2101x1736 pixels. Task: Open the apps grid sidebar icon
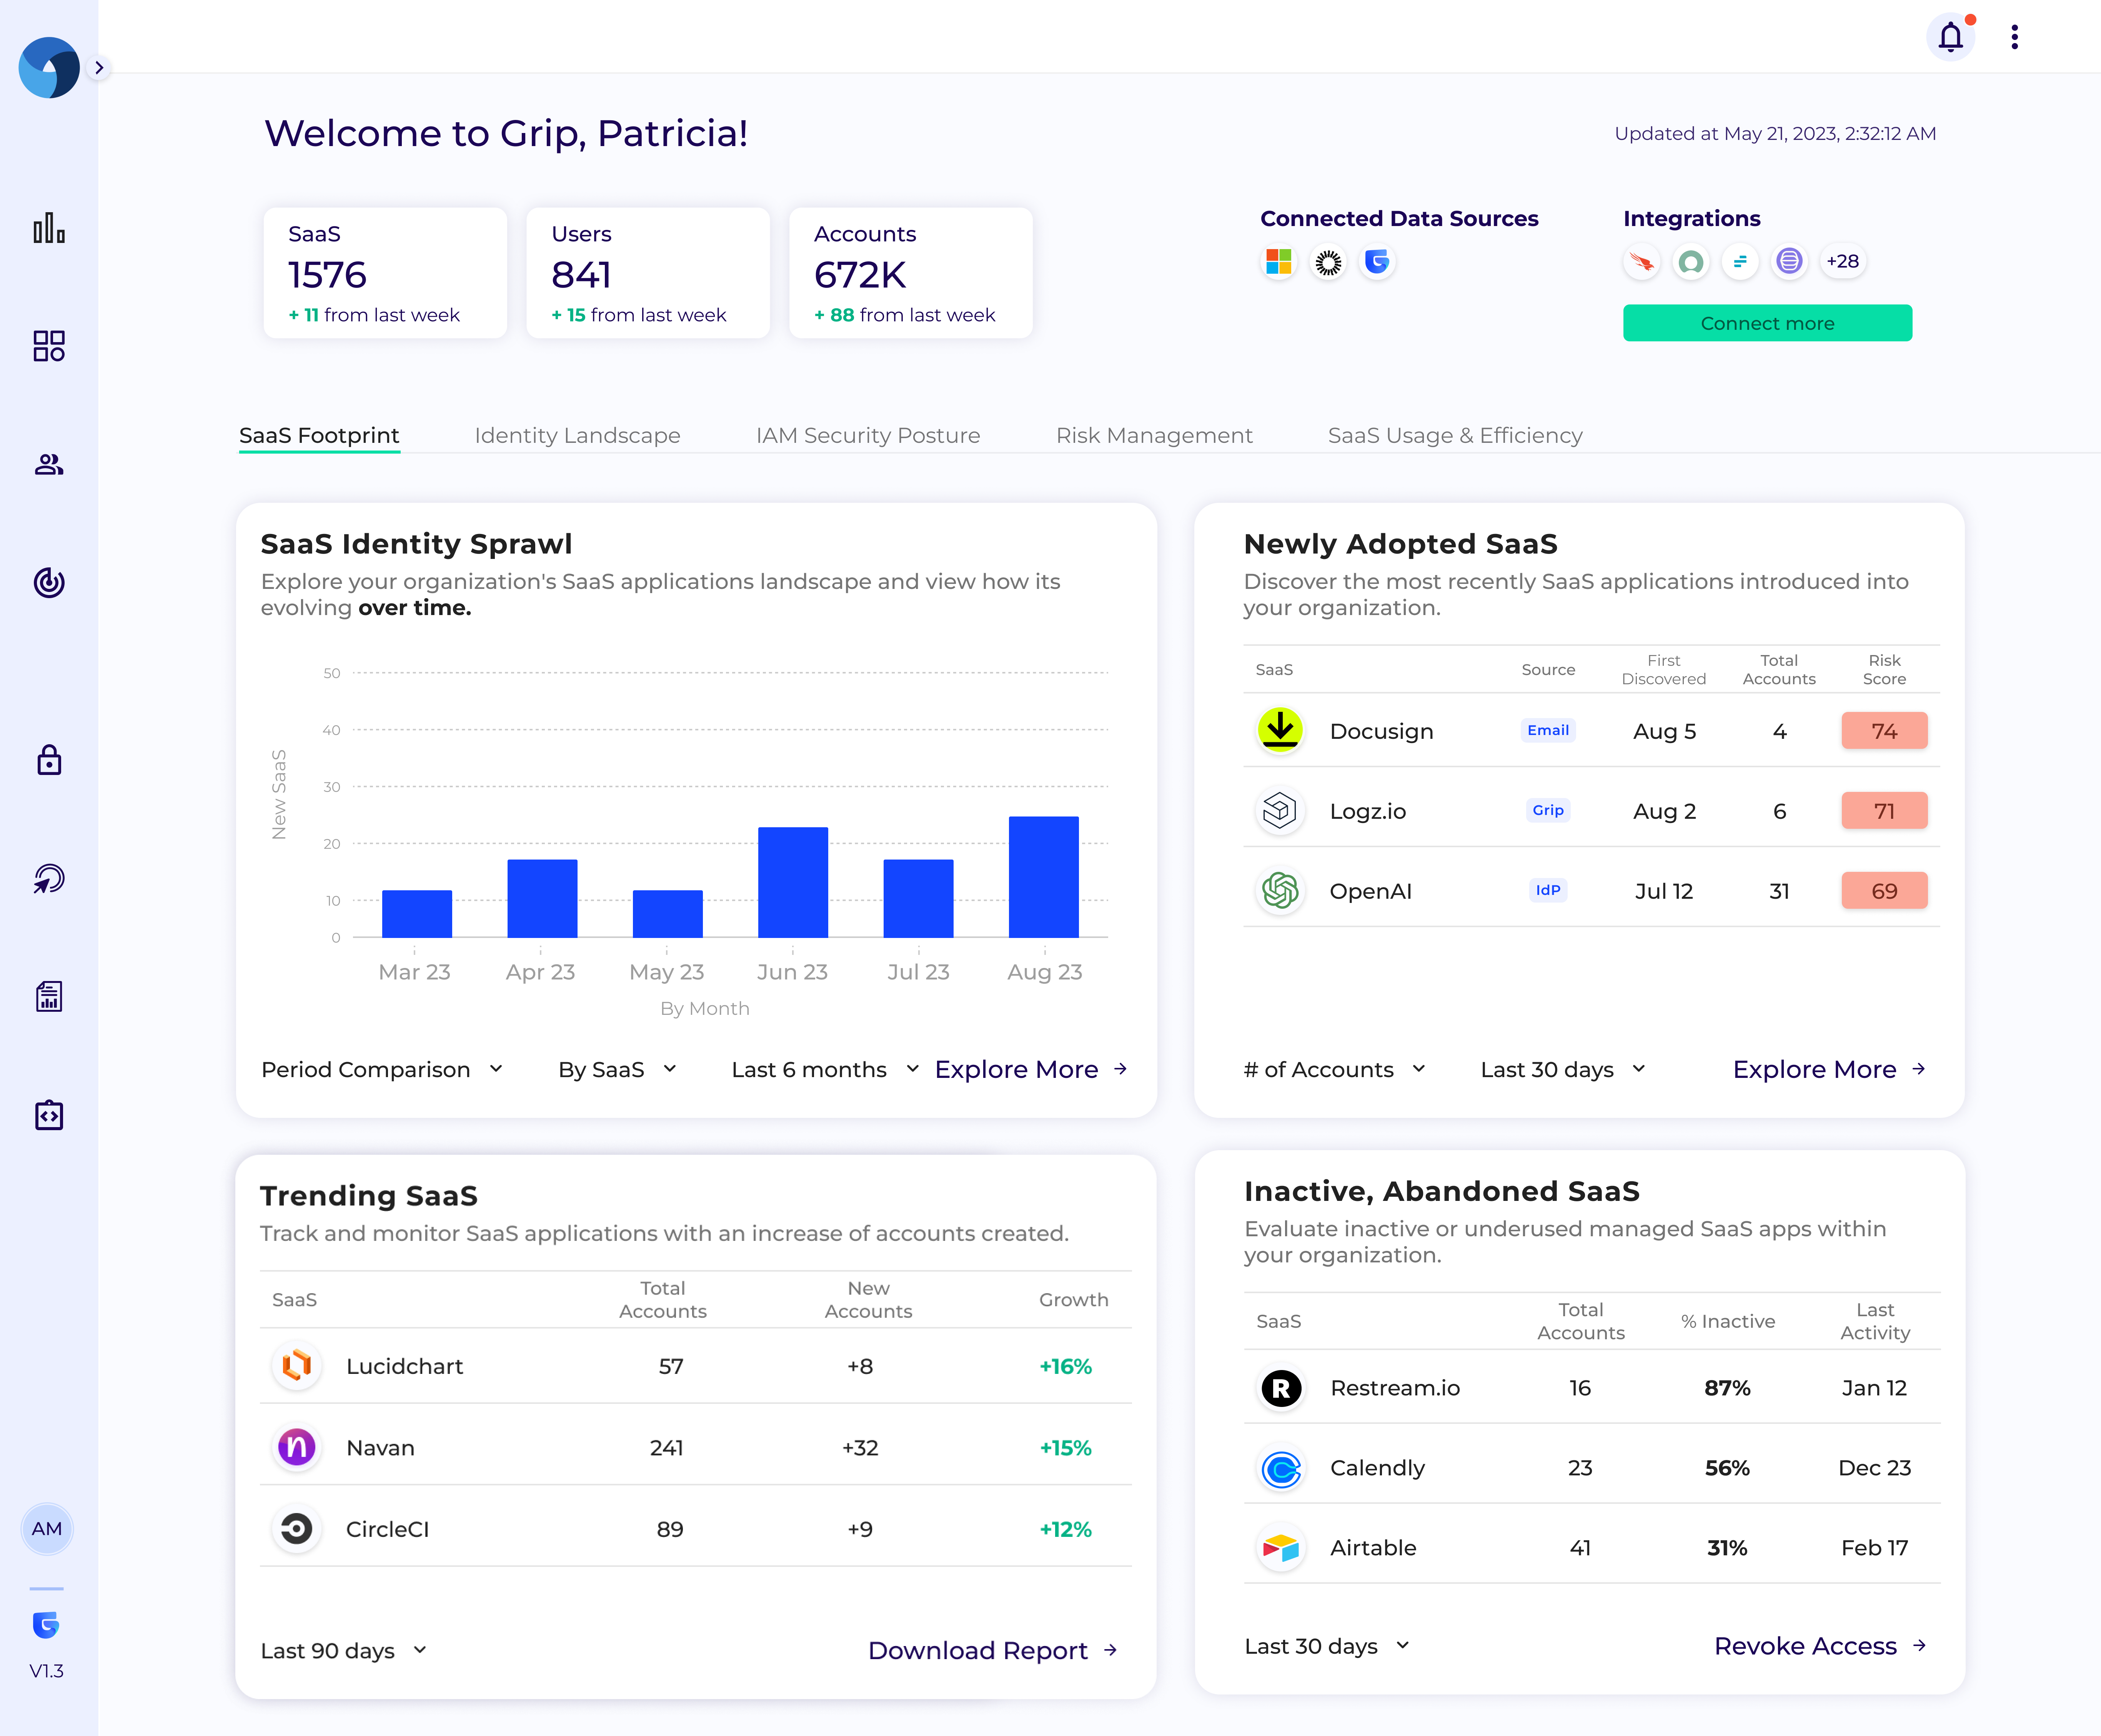point(49,346)
